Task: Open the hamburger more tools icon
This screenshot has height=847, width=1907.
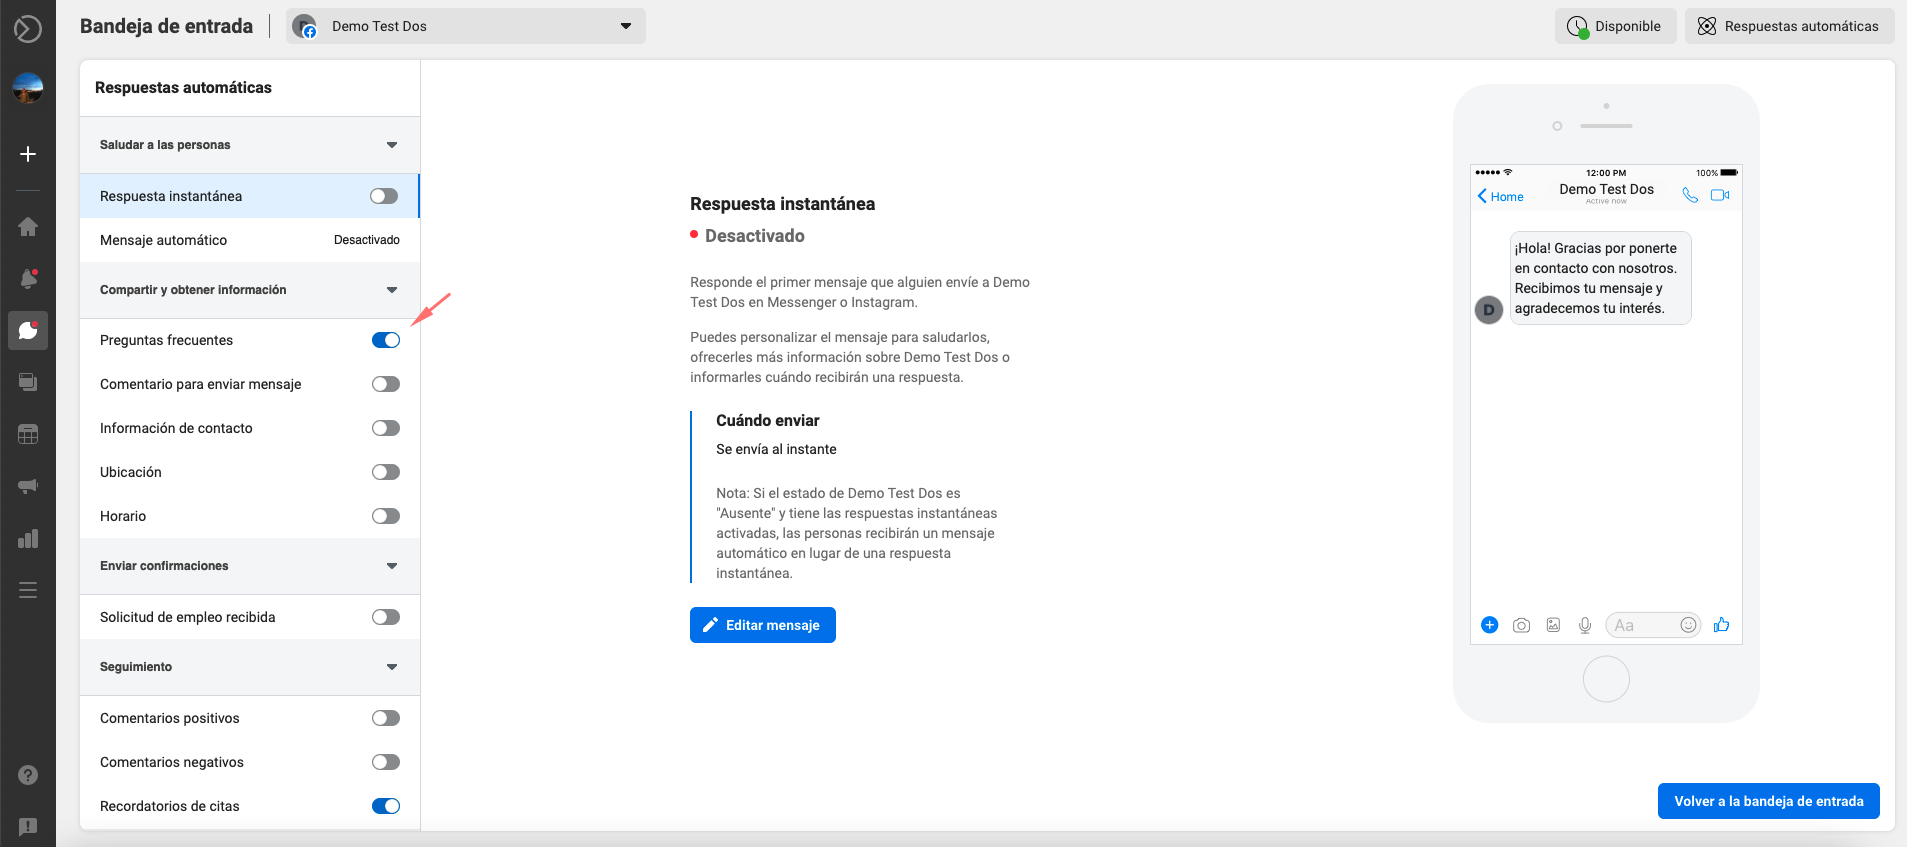Action: (28, 590)
